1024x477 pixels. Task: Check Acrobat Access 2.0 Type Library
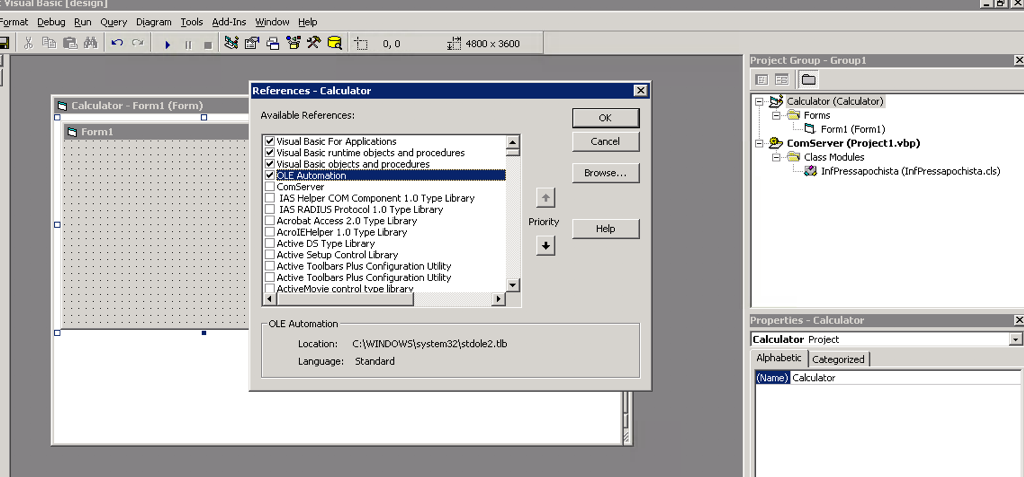[270, 221]
